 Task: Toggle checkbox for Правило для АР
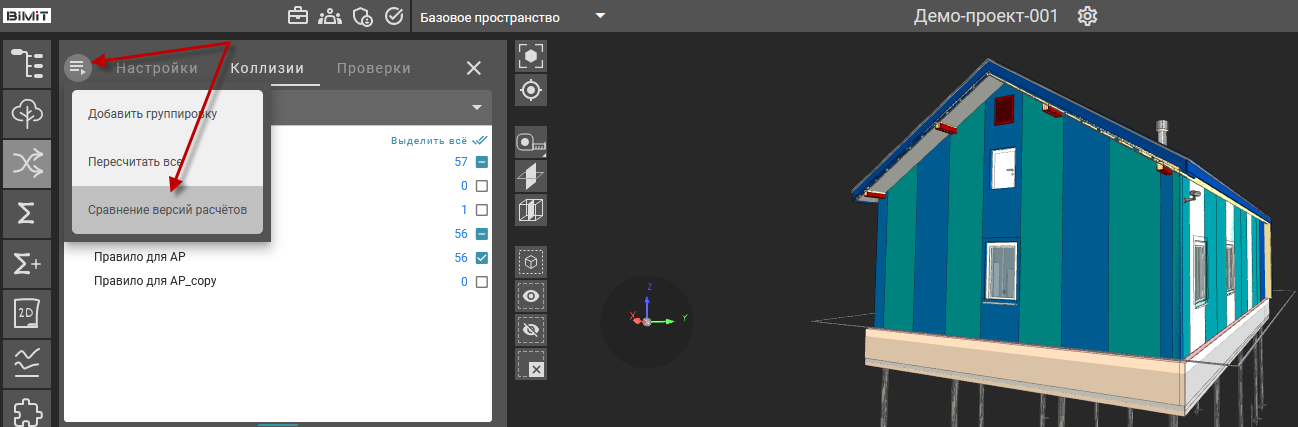[x=481, y=258]
